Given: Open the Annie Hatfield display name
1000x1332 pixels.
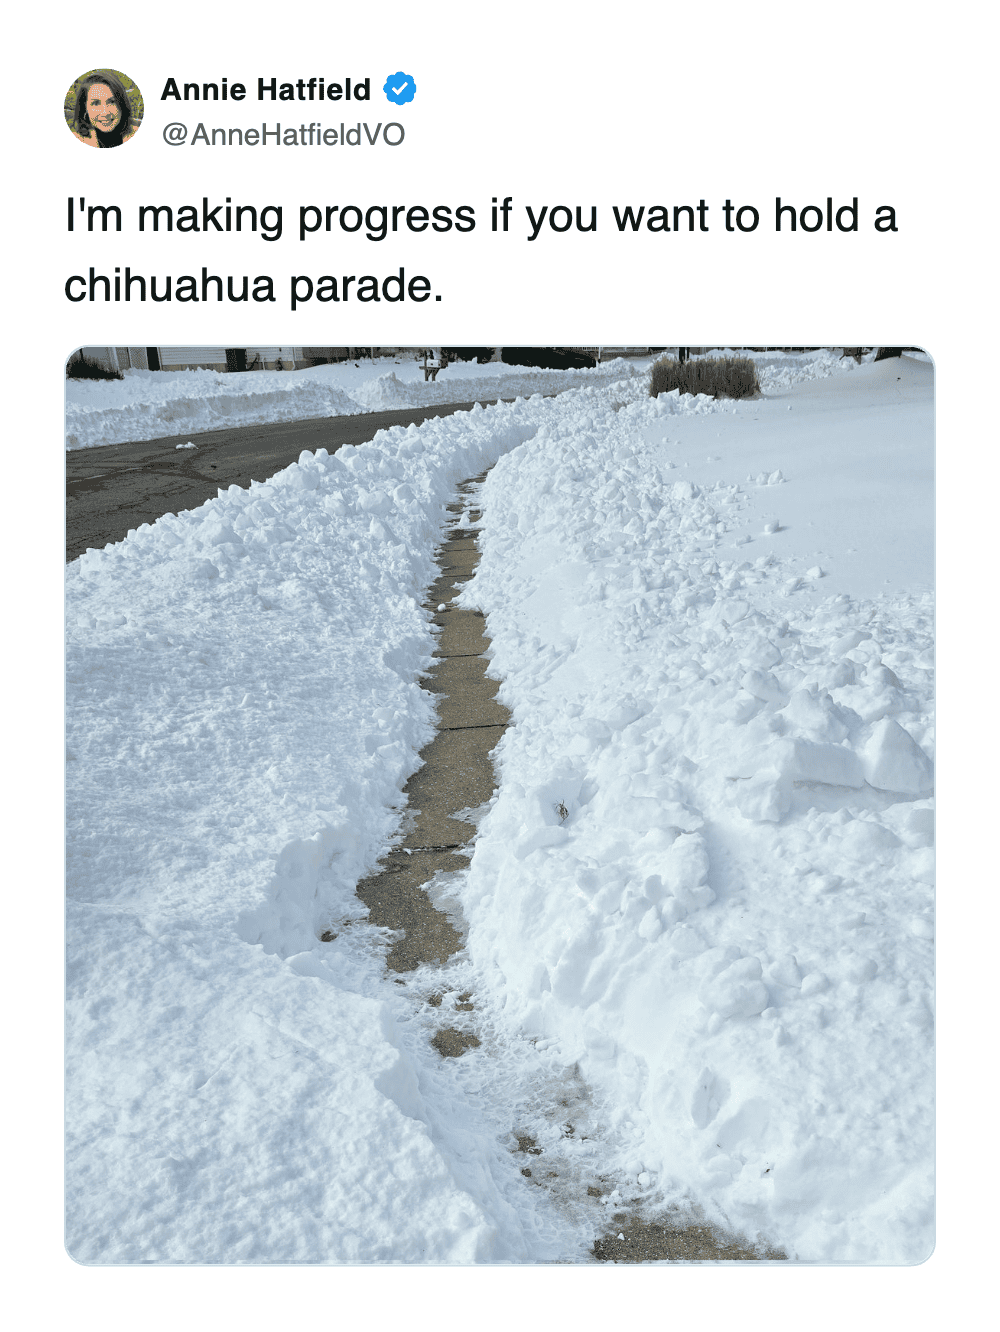Looking at the screenshot, I should pos(266,89).
